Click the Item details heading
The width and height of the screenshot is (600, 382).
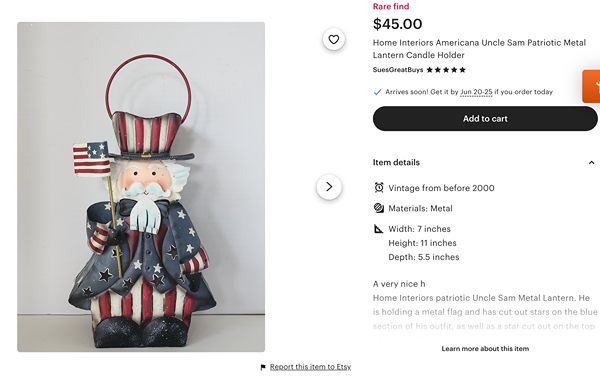396,162
